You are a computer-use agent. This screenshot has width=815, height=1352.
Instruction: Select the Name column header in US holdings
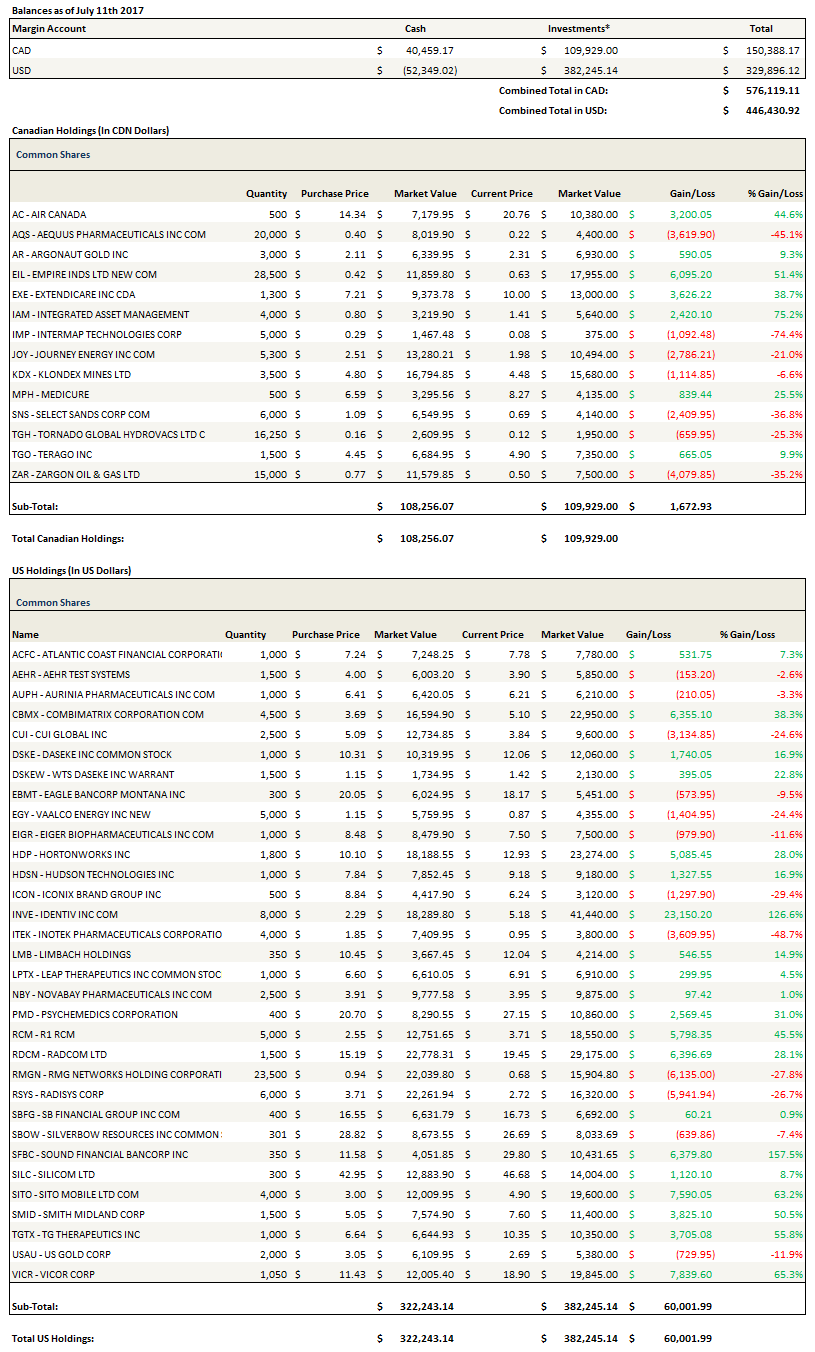tap(25, 634)
